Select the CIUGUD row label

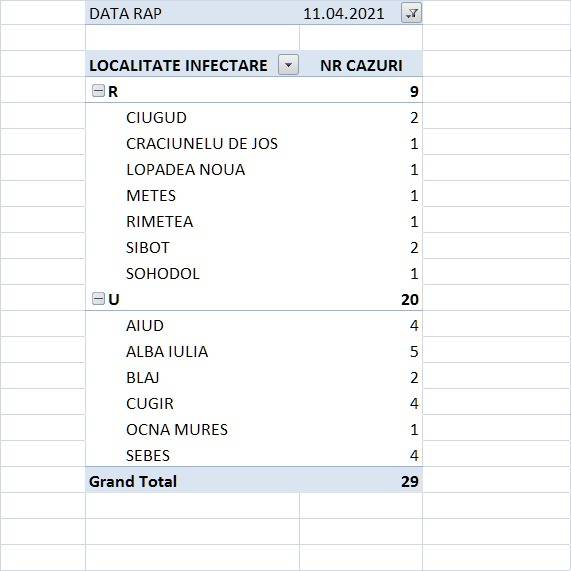[x=156, y=118]
